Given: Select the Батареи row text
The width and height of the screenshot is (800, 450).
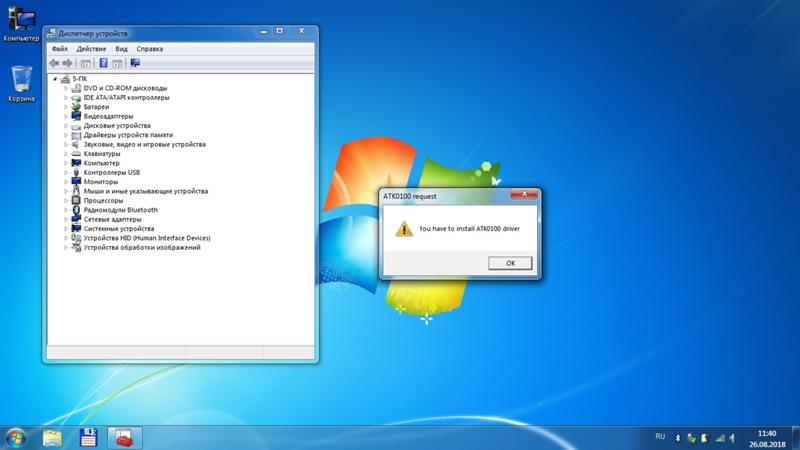Looking at the screenshot, I should 96,107.
